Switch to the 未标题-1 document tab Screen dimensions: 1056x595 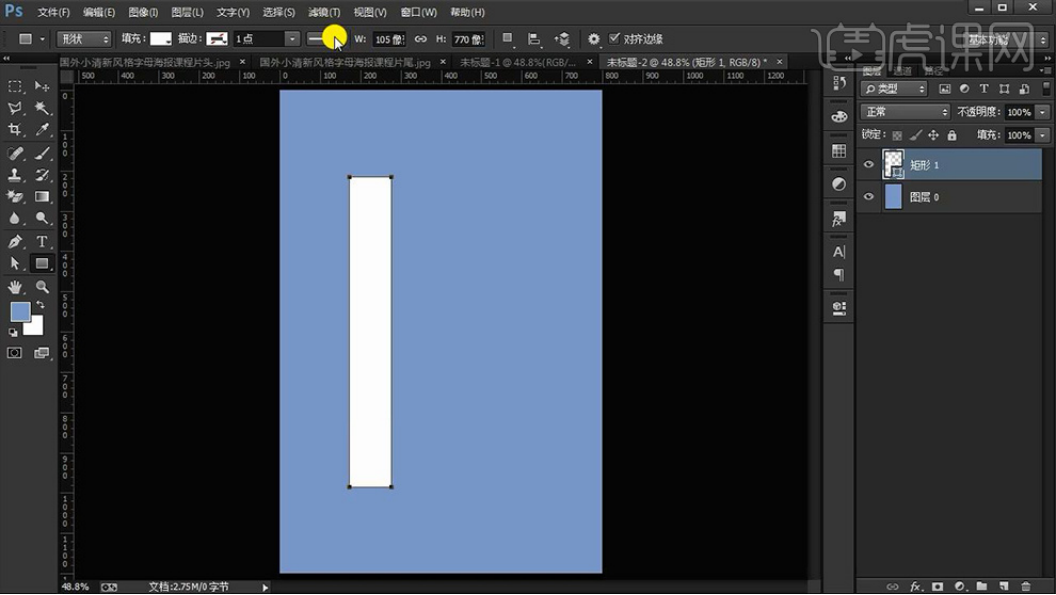point(518,62)
